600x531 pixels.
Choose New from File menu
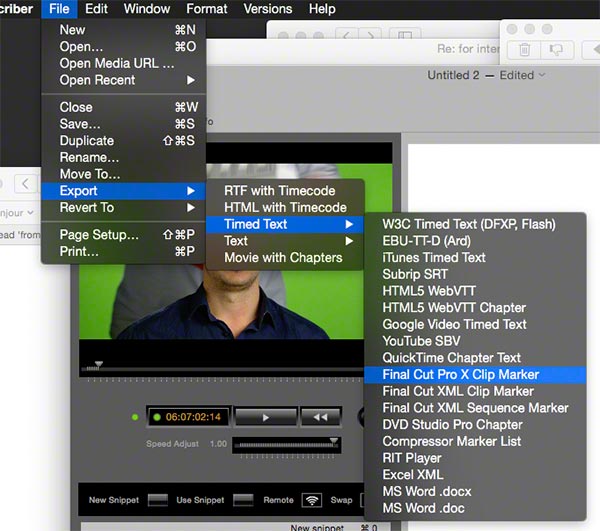pyautogui.click(x=124, y=30)
